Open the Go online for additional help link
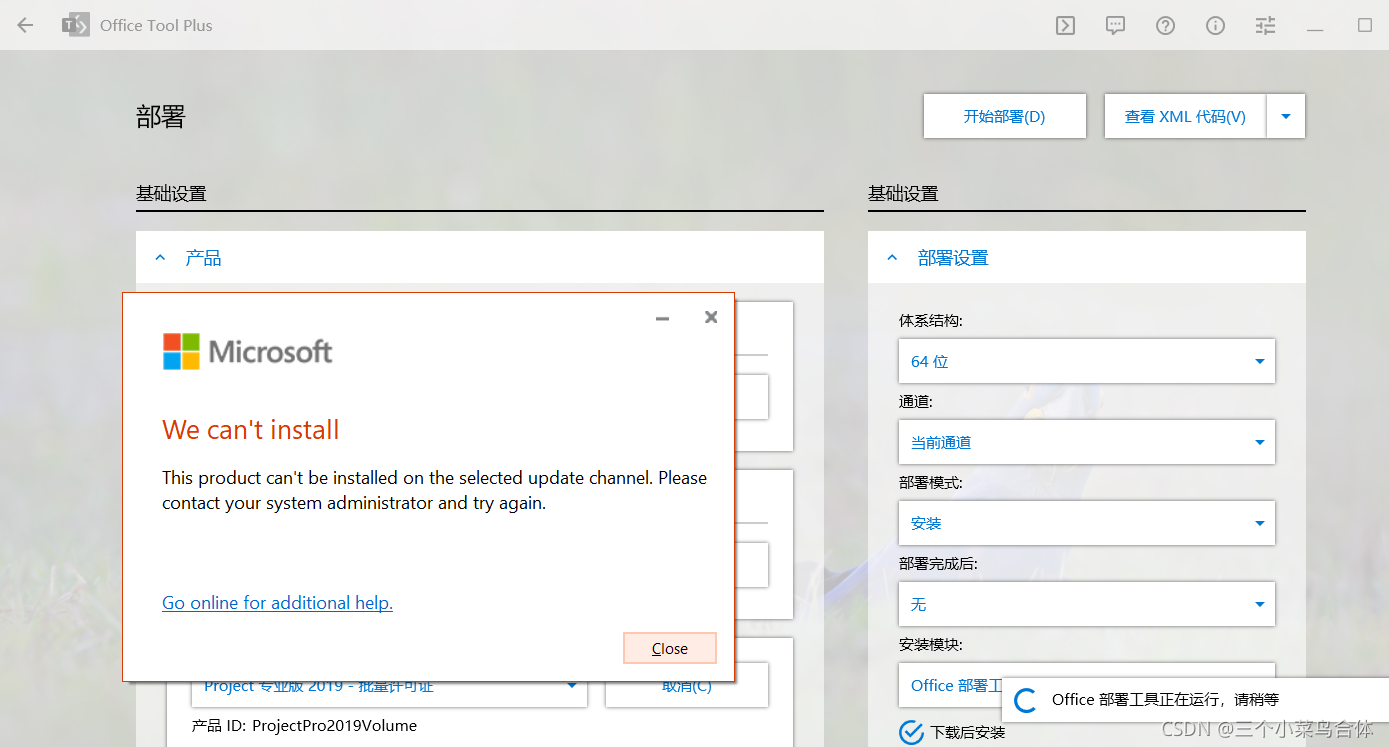Image resolution: width=1389 pixels, height=747 pixels. 277,602
